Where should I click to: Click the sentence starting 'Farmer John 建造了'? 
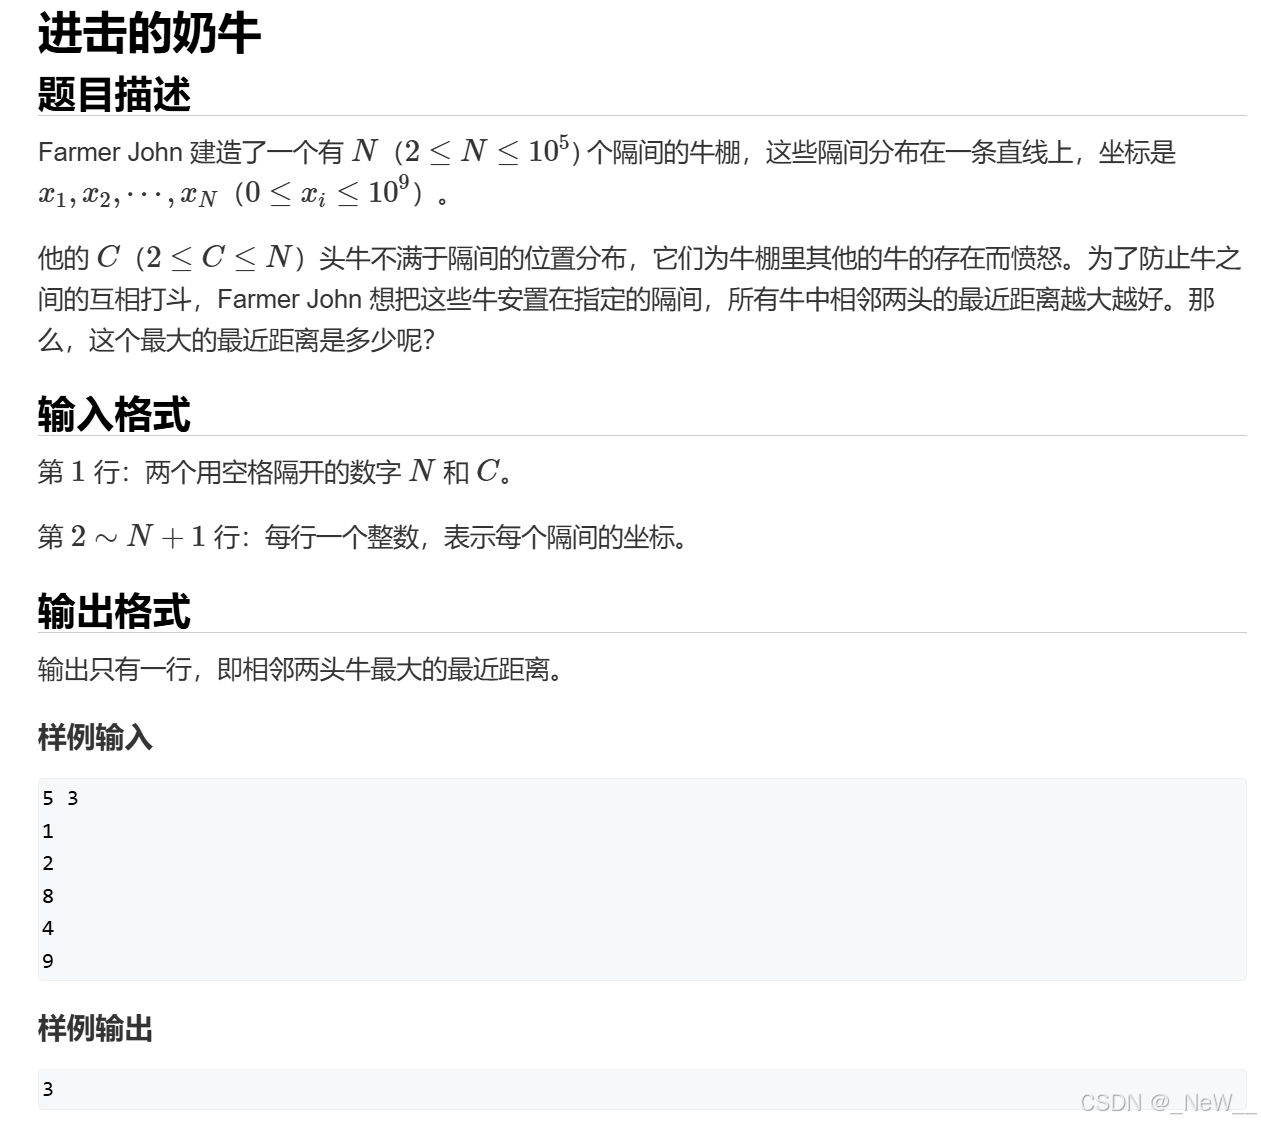pyautogui.click(x=607, y=152)
